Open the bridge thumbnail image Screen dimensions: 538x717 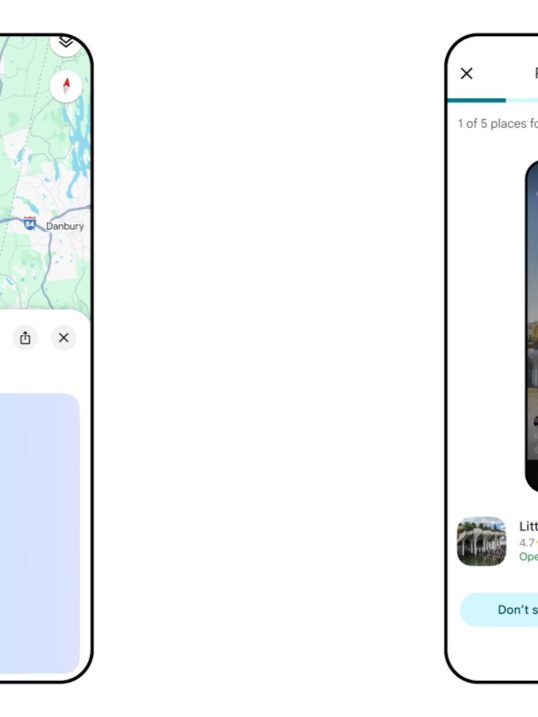click(x=482, y=541)
